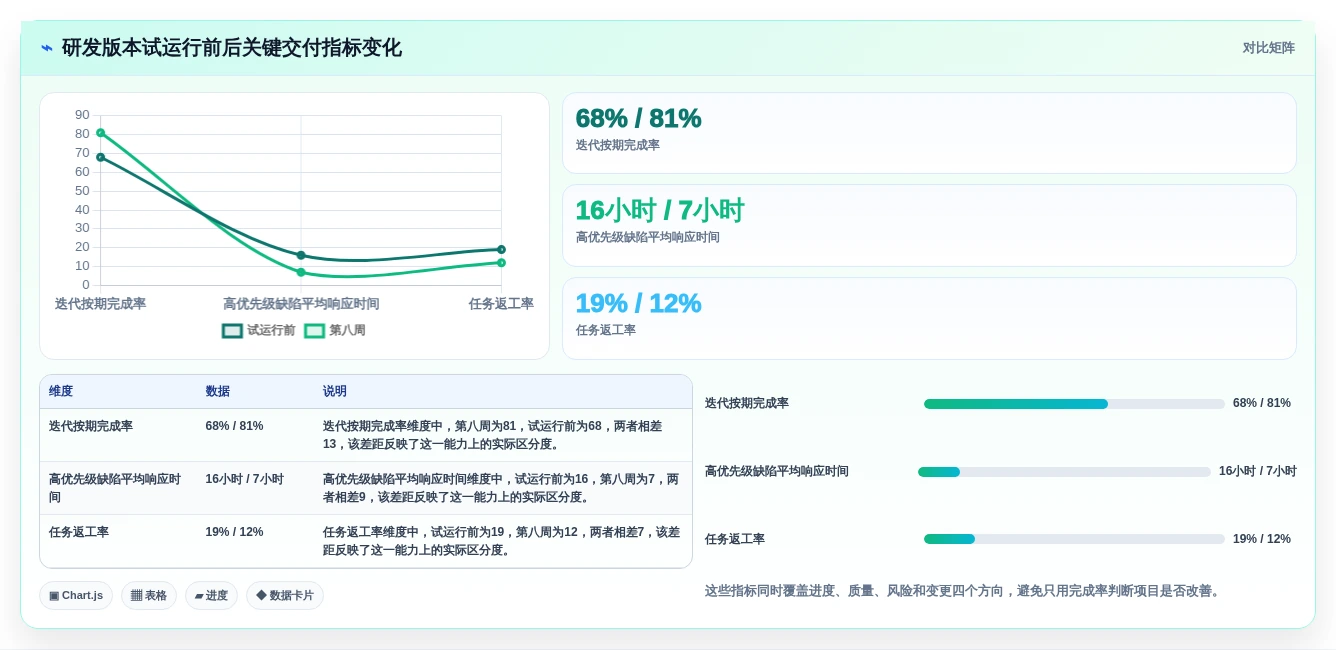
Task: Click the 迭代按期完成率 progress bar
Action: [1074, 404]
